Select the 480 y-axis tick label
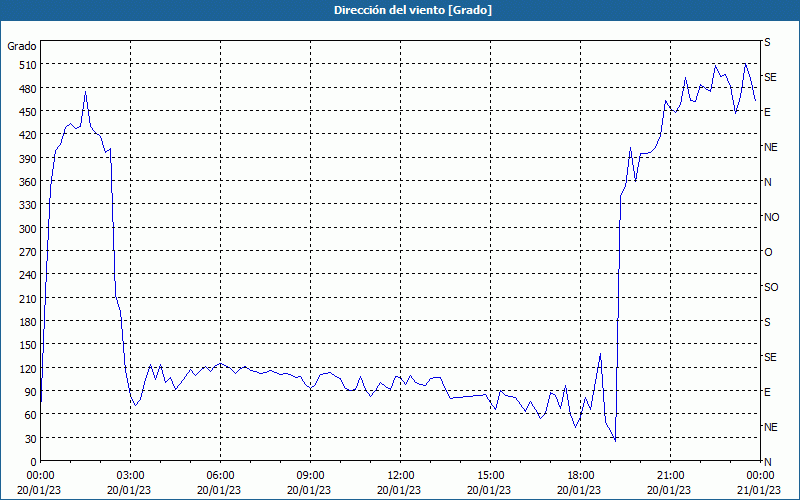 [x=29, y=89]
